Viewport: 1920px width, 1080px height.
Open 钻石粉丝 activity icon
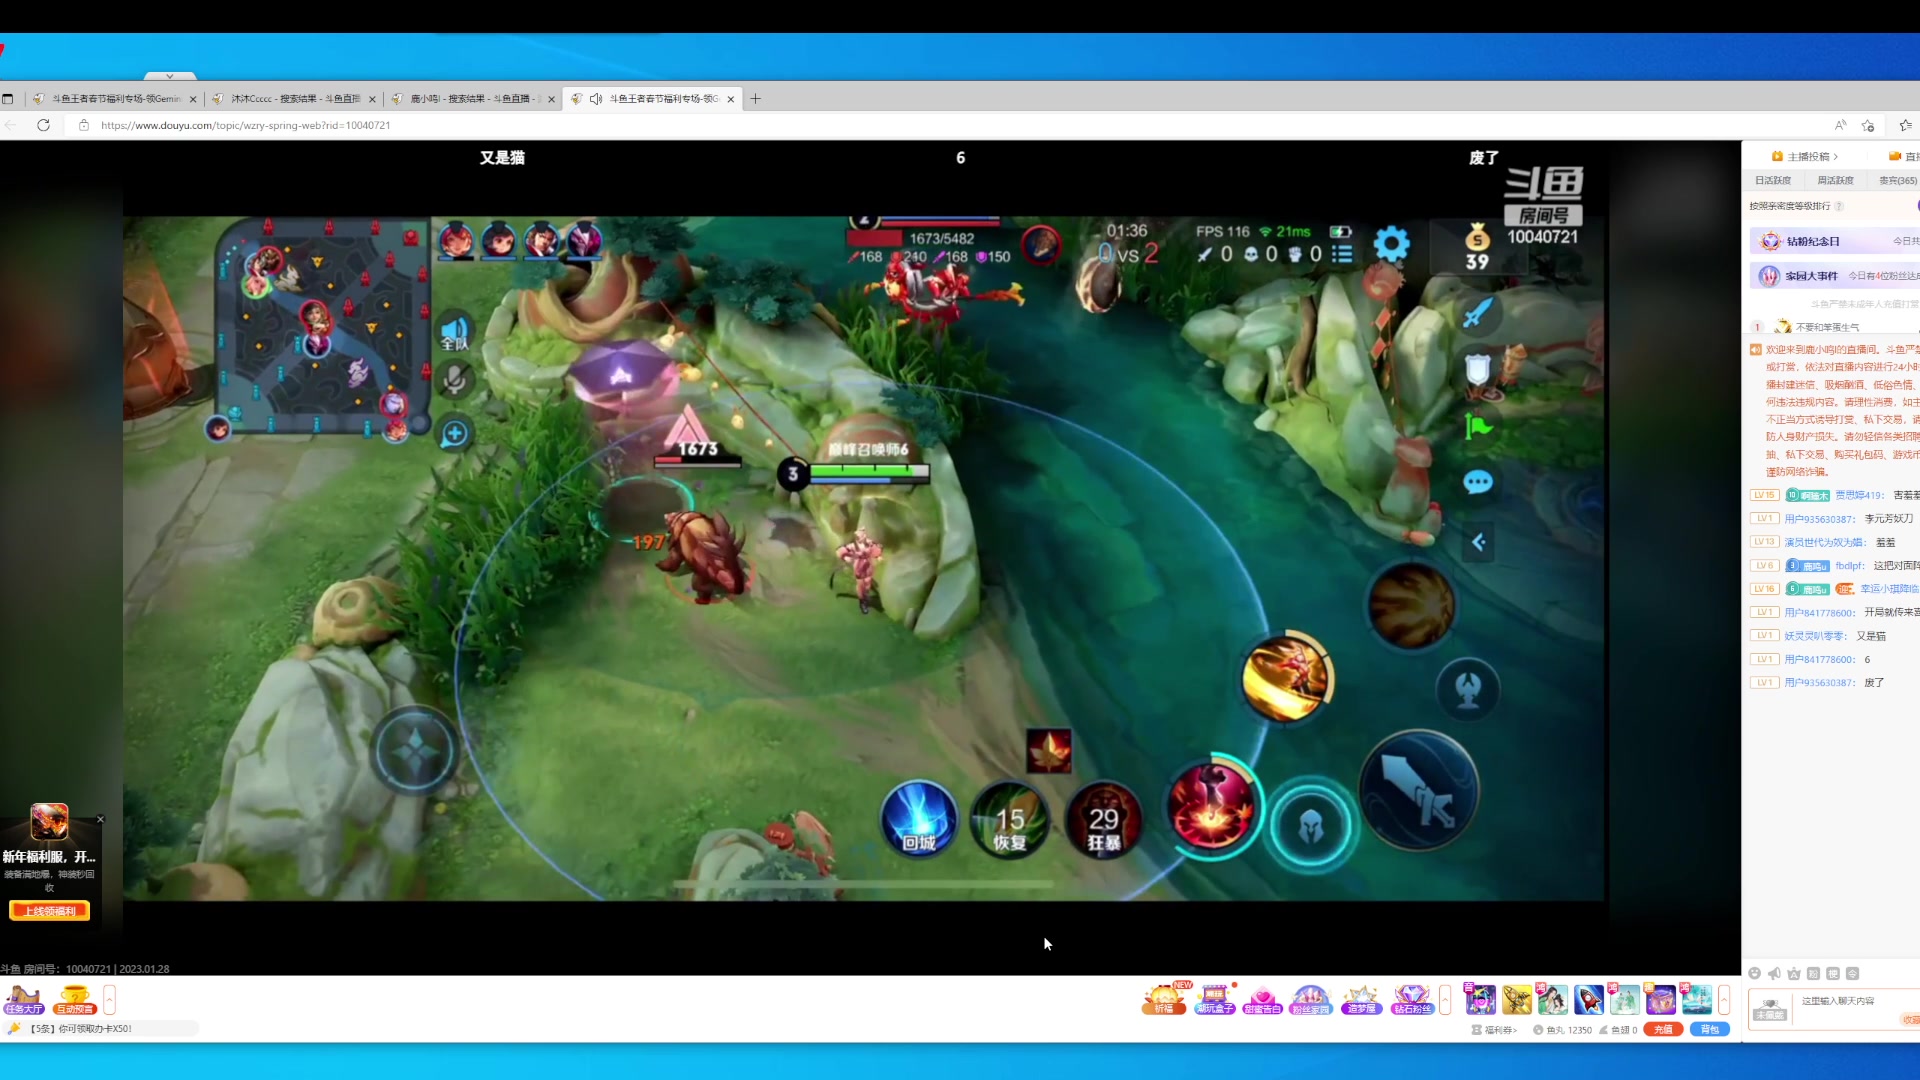[x=1412, y=998]
